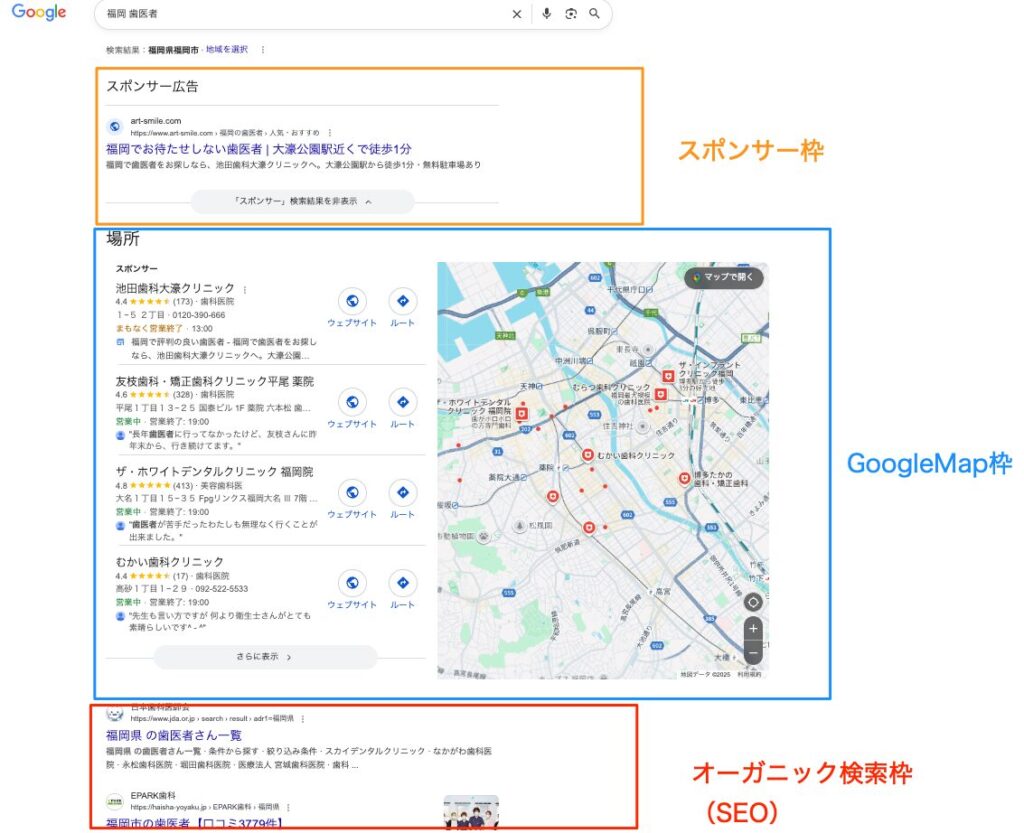Click マップで開く button on map
This screenshot has width=1024, height=833.
coord(726,277)
